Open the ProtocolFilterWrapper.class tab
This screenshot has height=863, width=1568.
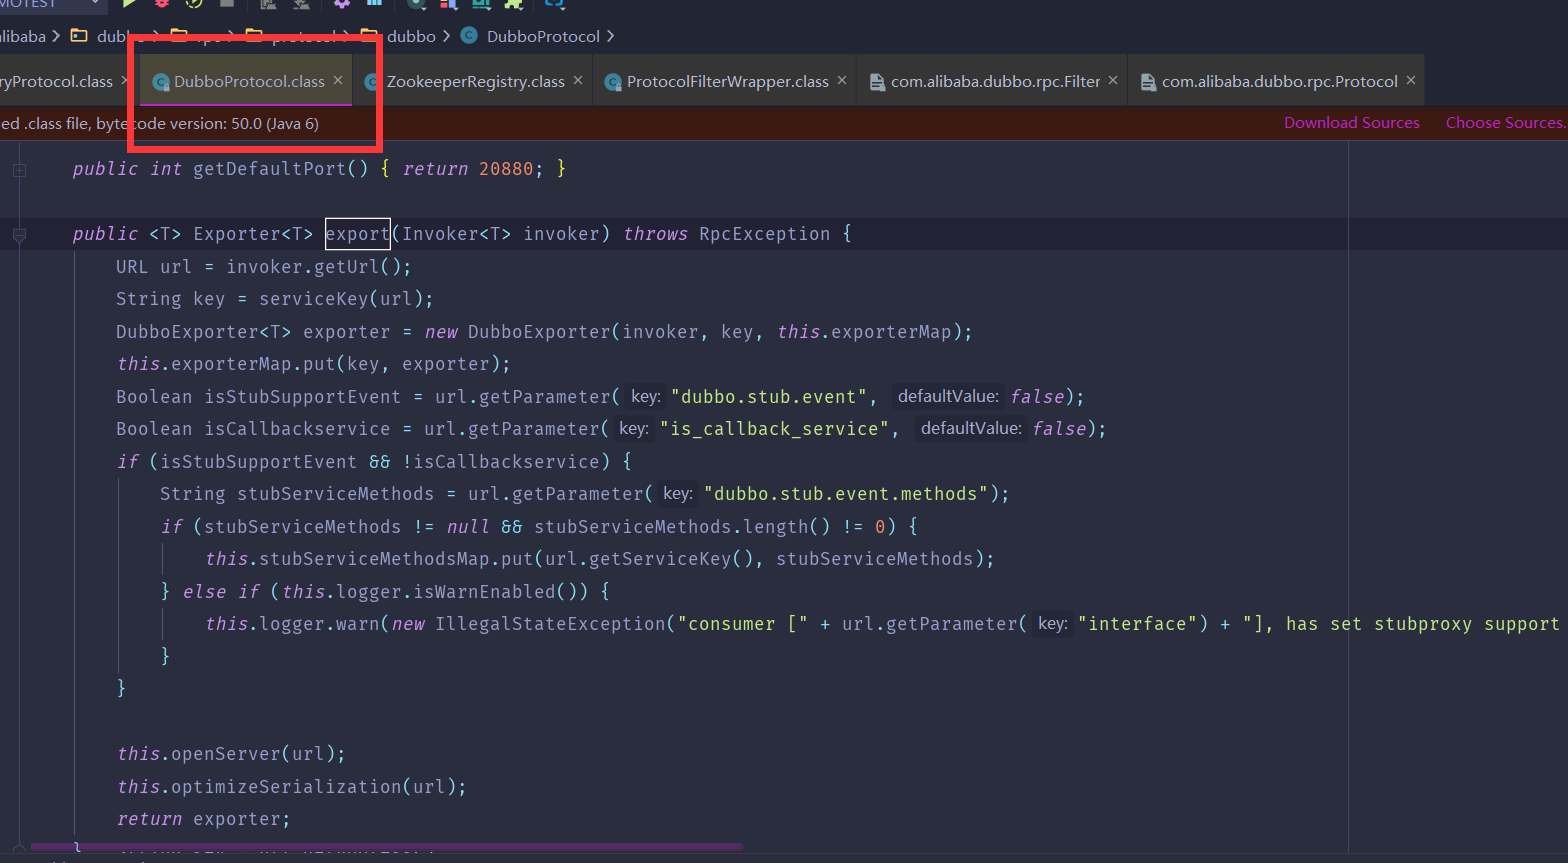tap(727, 82)
